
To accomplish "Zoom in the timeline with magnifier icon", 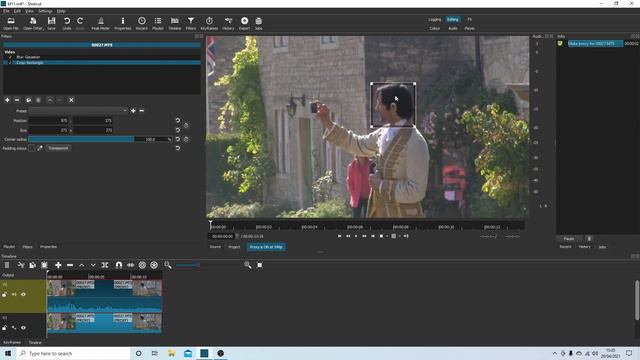I will [247, 265].
